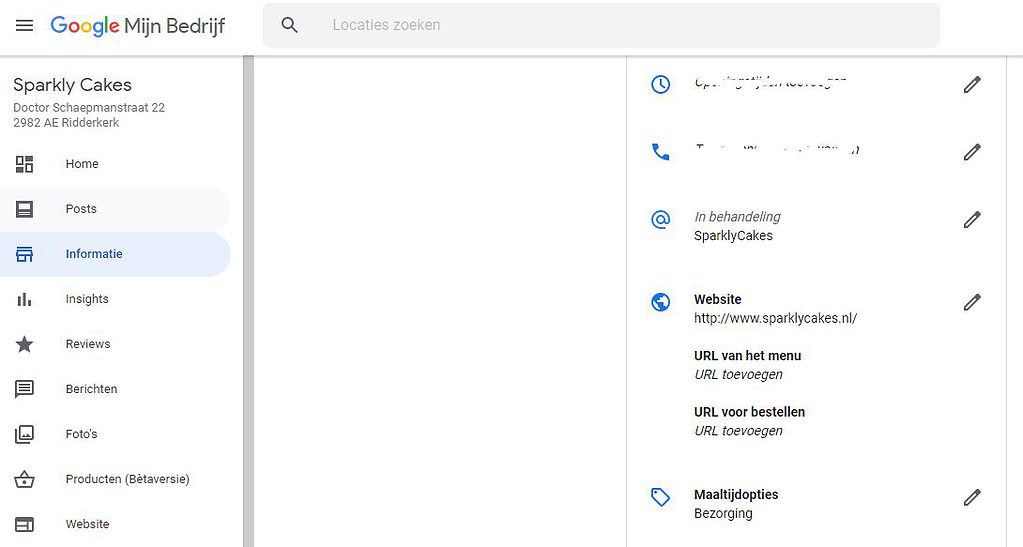The image size is (1023, 547).
Task: Click the @ short name icon
Action: point(660,220)
